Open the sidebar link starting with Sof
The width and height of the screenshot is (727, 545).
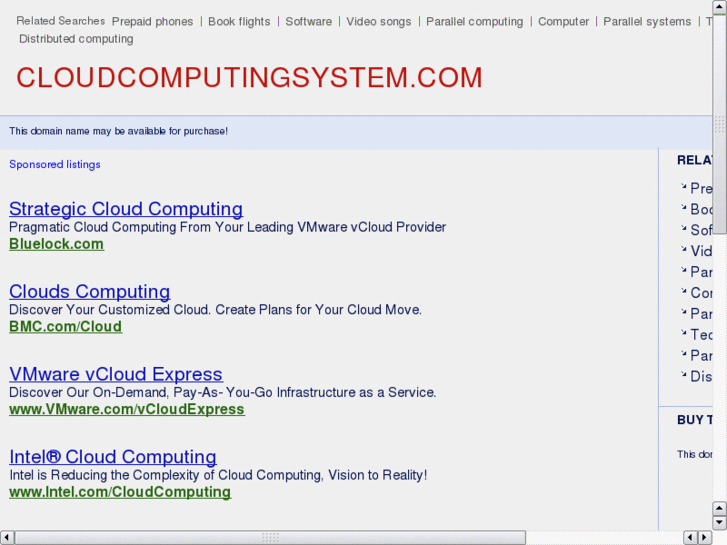[701, 230]
